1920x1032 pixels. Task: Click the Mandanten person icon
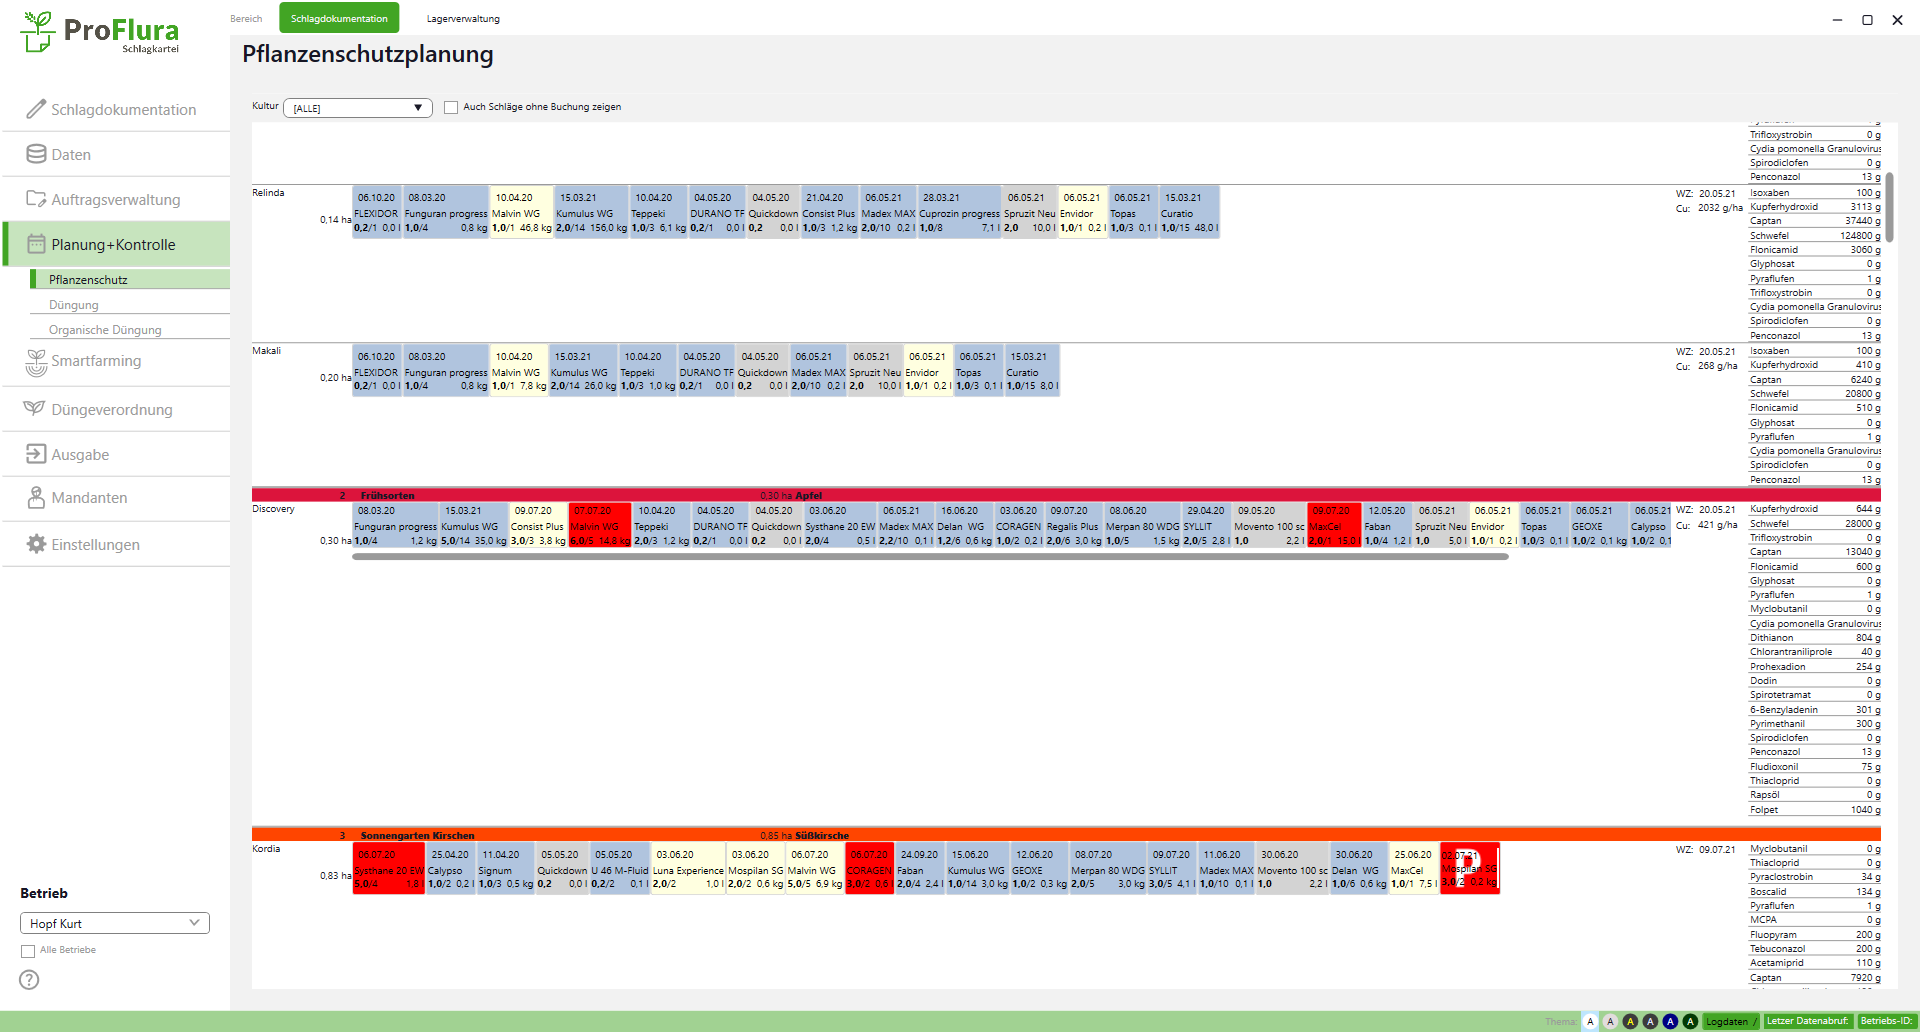click(x=36, y=497)
